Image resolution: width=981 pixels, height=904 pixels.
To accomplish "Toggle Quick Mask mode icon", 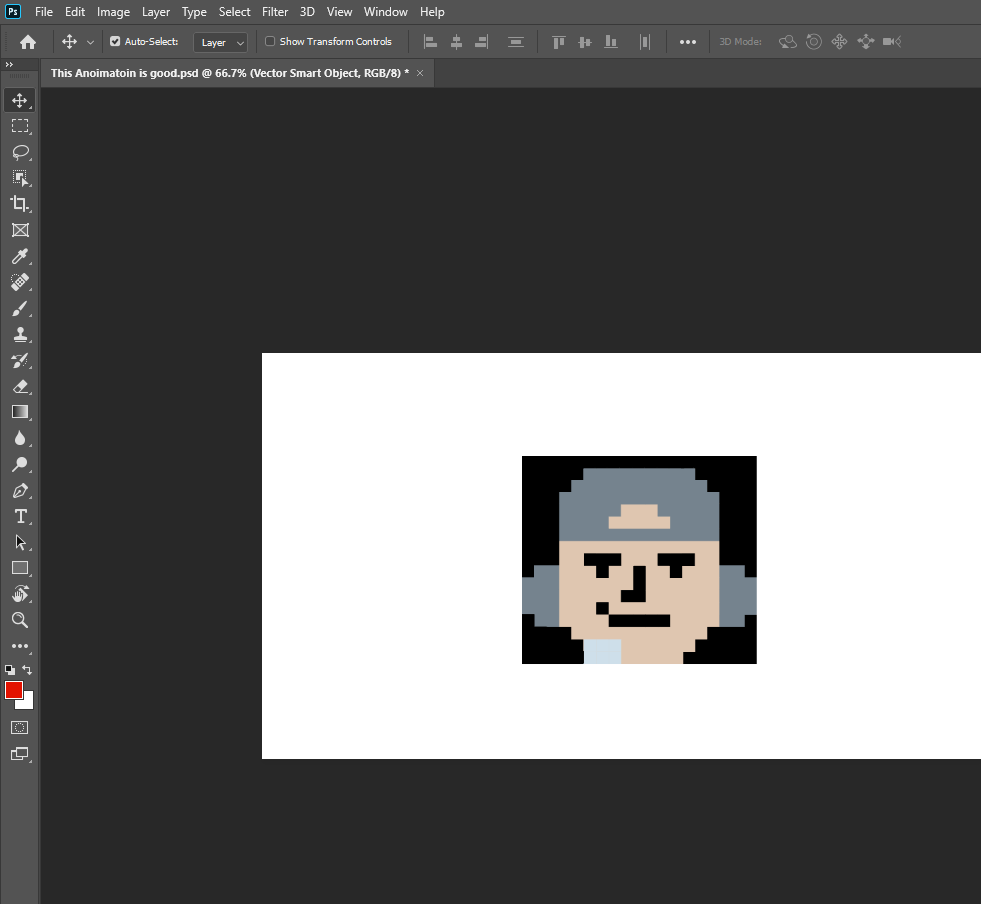I will [x=20, y=727].
